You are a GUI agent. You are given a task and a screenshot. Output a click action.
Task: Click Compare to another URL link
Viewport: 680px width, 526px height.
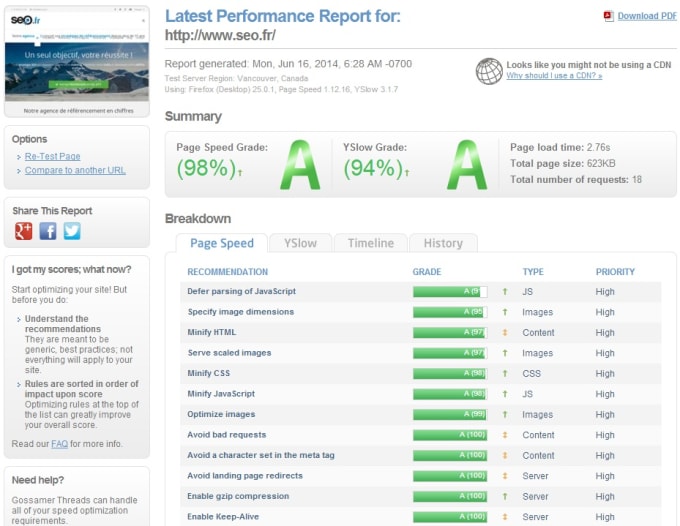pyautogui.click(x=75, y=170)
